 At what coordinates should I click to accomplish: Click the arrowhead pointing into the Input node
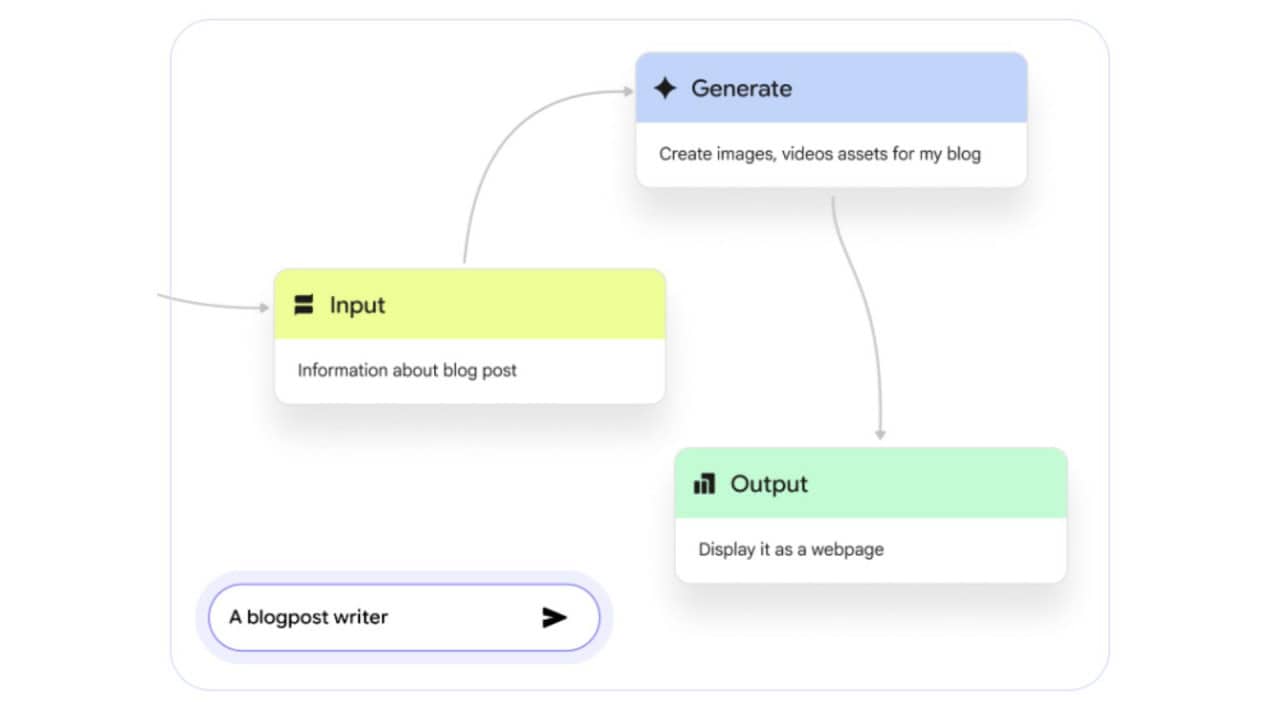(x=264, y=307)
